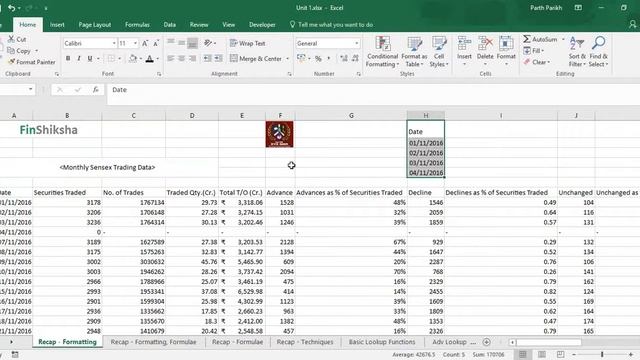The height and width of the screenshot is (360, 640).
Task: Click Merge & Center button
Action: point(256,59)
